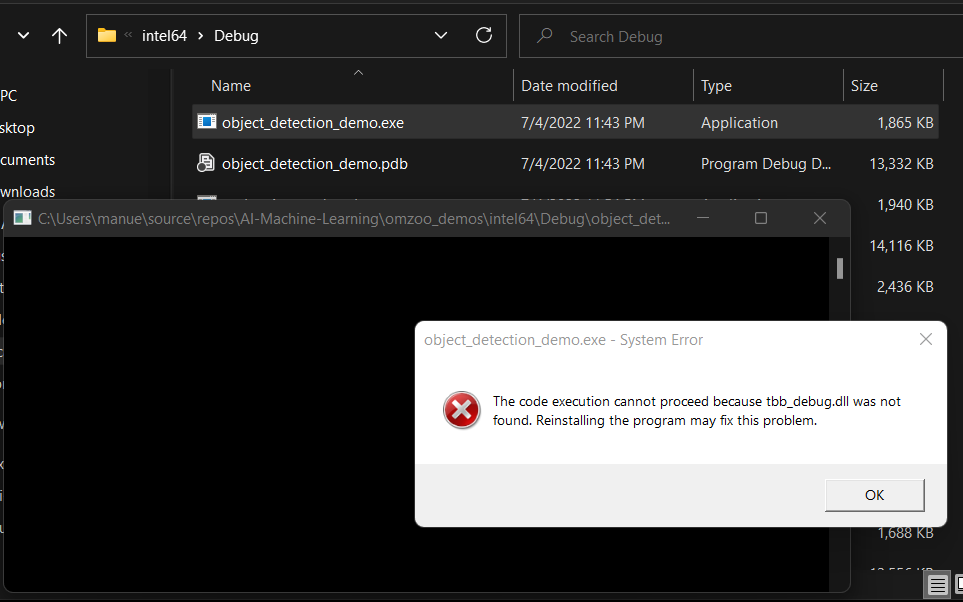This screenshot has height=602, width=963.
Task: Select the object_detection_demo.pdb file icon
Action: point(207,163)
